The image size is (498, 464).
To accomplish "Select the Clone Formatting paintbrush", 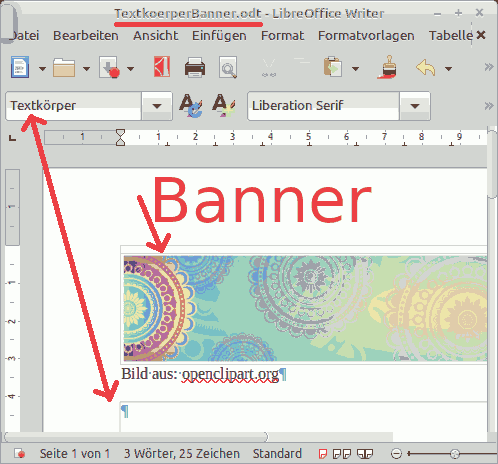I will point(388,68).
